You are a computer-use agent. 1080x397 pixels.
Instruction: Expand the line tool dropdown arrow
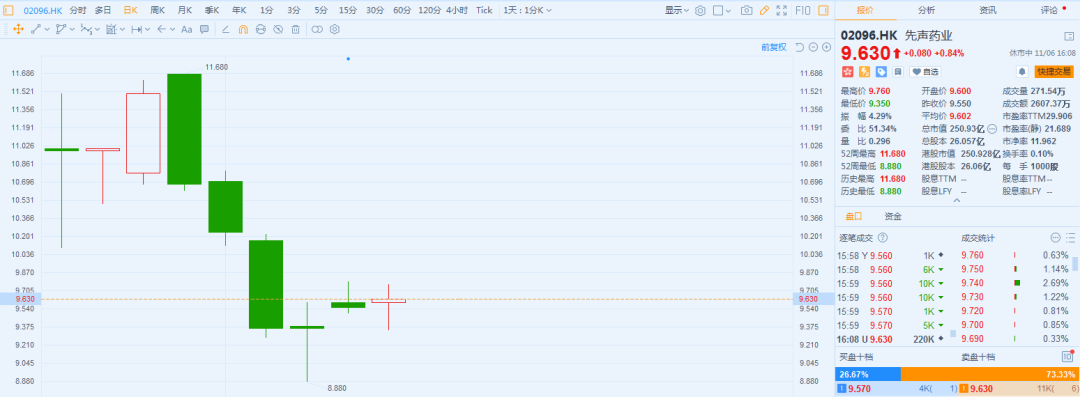pos(47,29)
